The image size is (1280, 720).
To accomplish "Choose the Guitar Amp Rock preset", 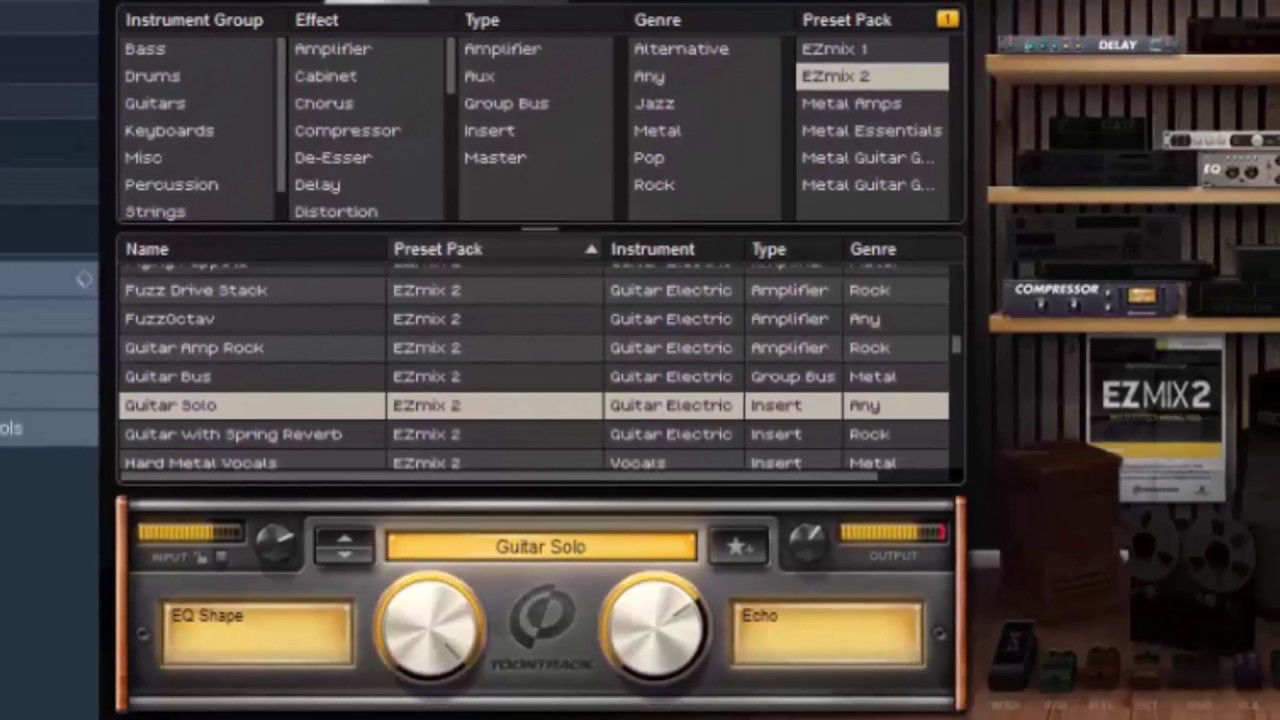I will point(534,348).
